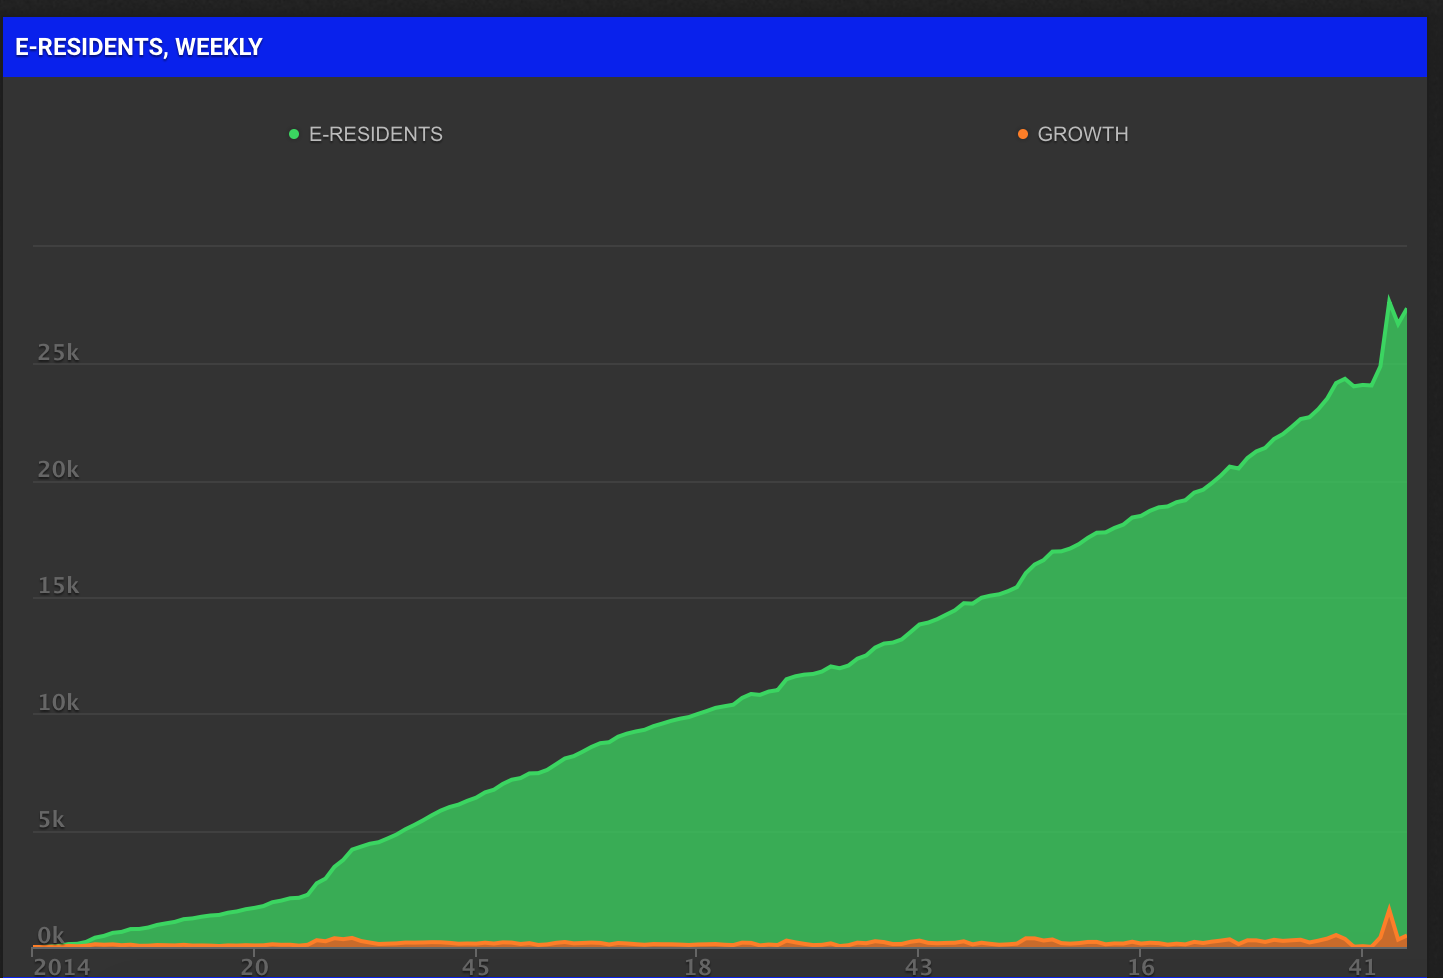Toggle the GROWTH legend label
The width and height of the screenshot is (1443, 978).
click(x=1082, y=134)
